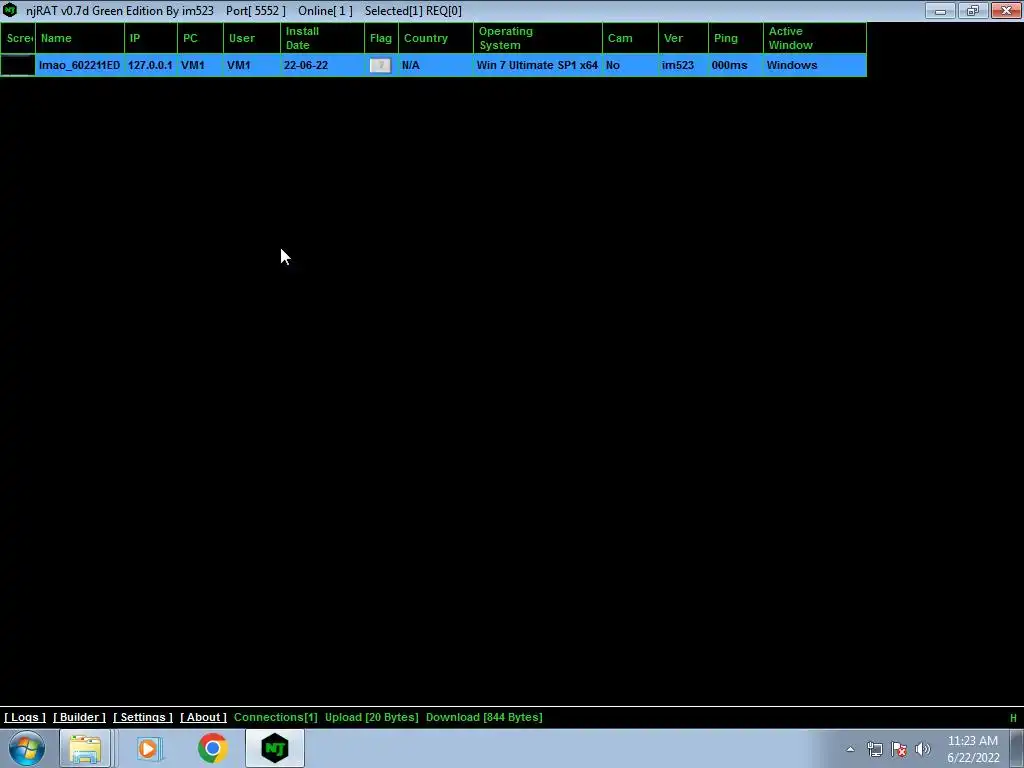Image resolution: width=1024 pixels, height=768 pixels.
Task: Click the Name column header
Action: [80, 38]
